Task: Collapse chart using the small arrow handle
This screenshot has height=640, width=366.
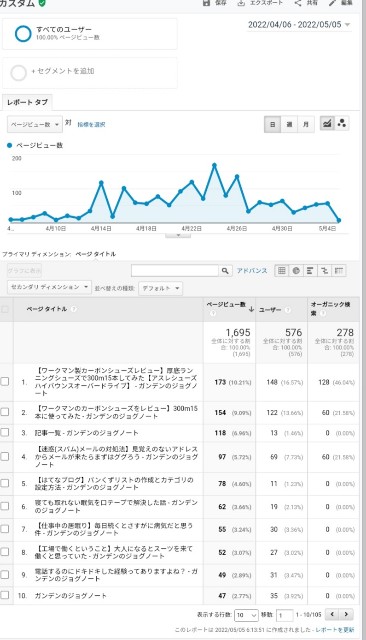Action: pyautogui.click(x=178, y=236)
